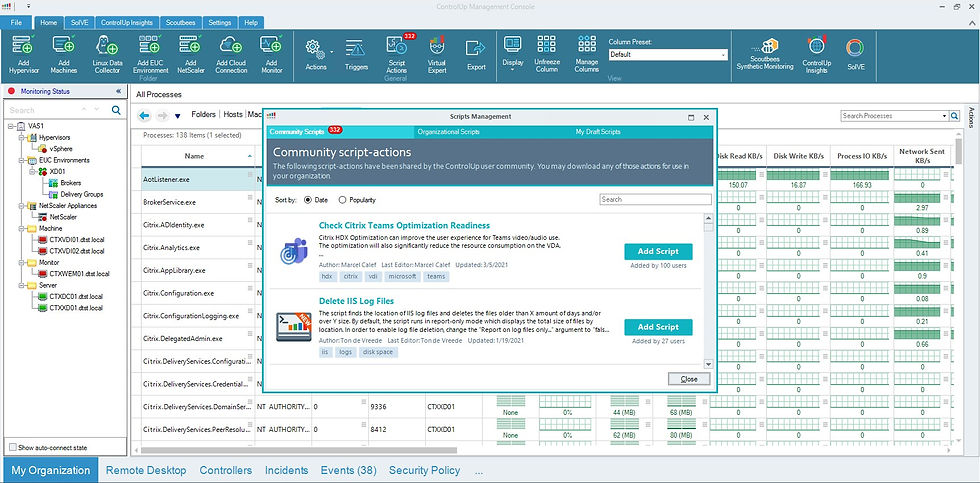This screenshot has width=980, height=483.
Task: Sort by the Disk Write KB/s column
Action: (798, 156)
